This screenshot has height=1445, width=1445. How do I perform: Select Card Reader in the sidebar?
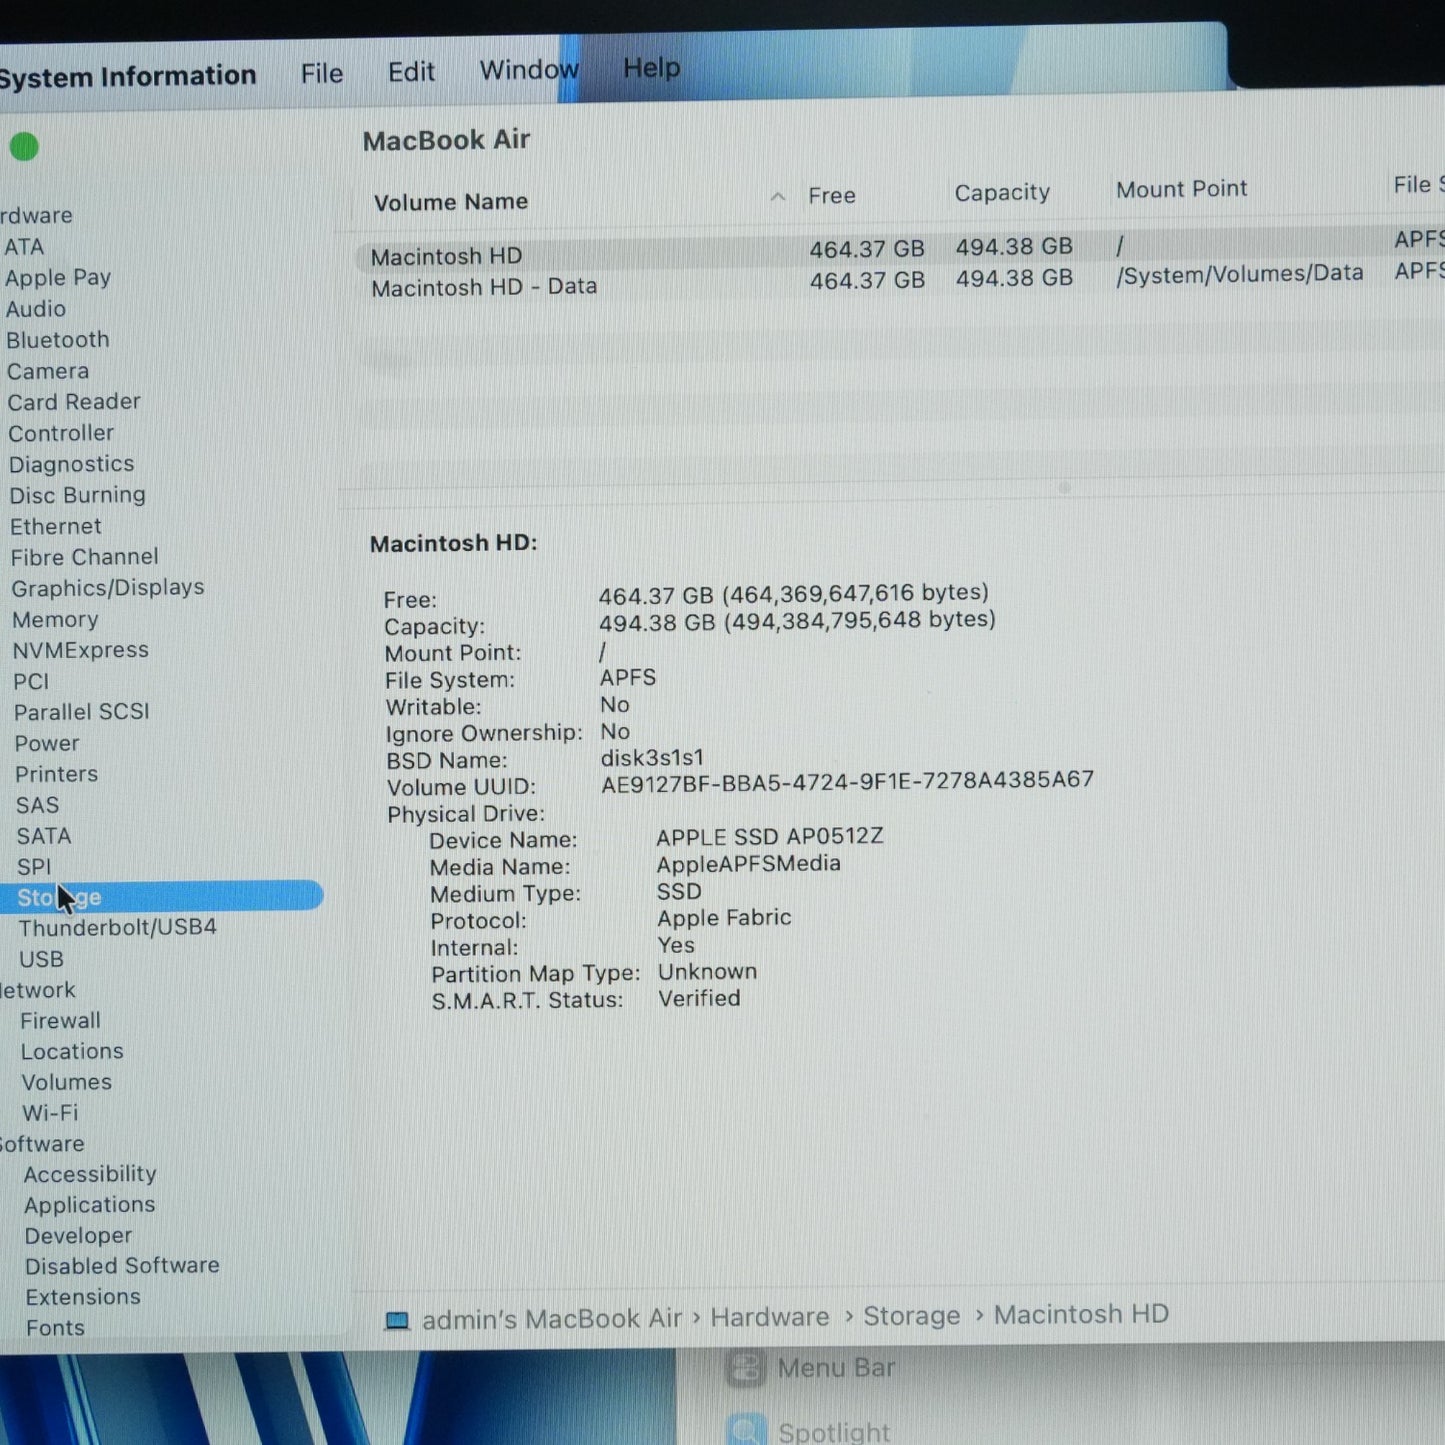click(x=74, y=402)
